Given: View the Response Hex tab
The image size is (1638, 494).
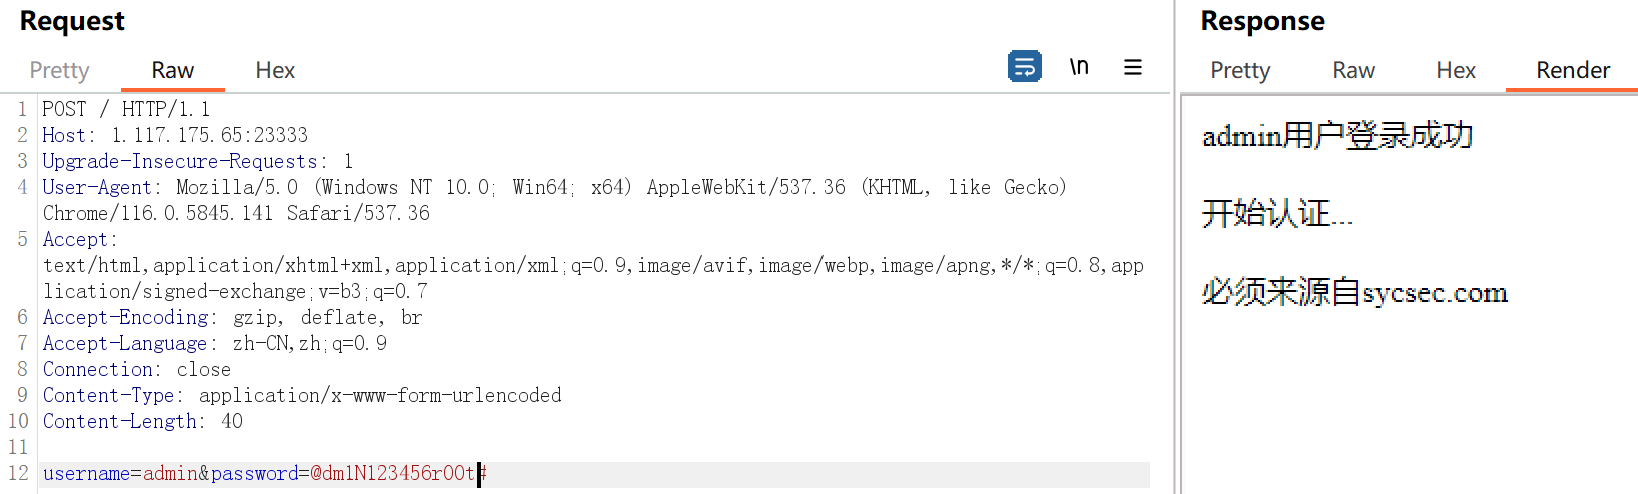Looking at the screenshot, I should click(x=1455, y=70).
